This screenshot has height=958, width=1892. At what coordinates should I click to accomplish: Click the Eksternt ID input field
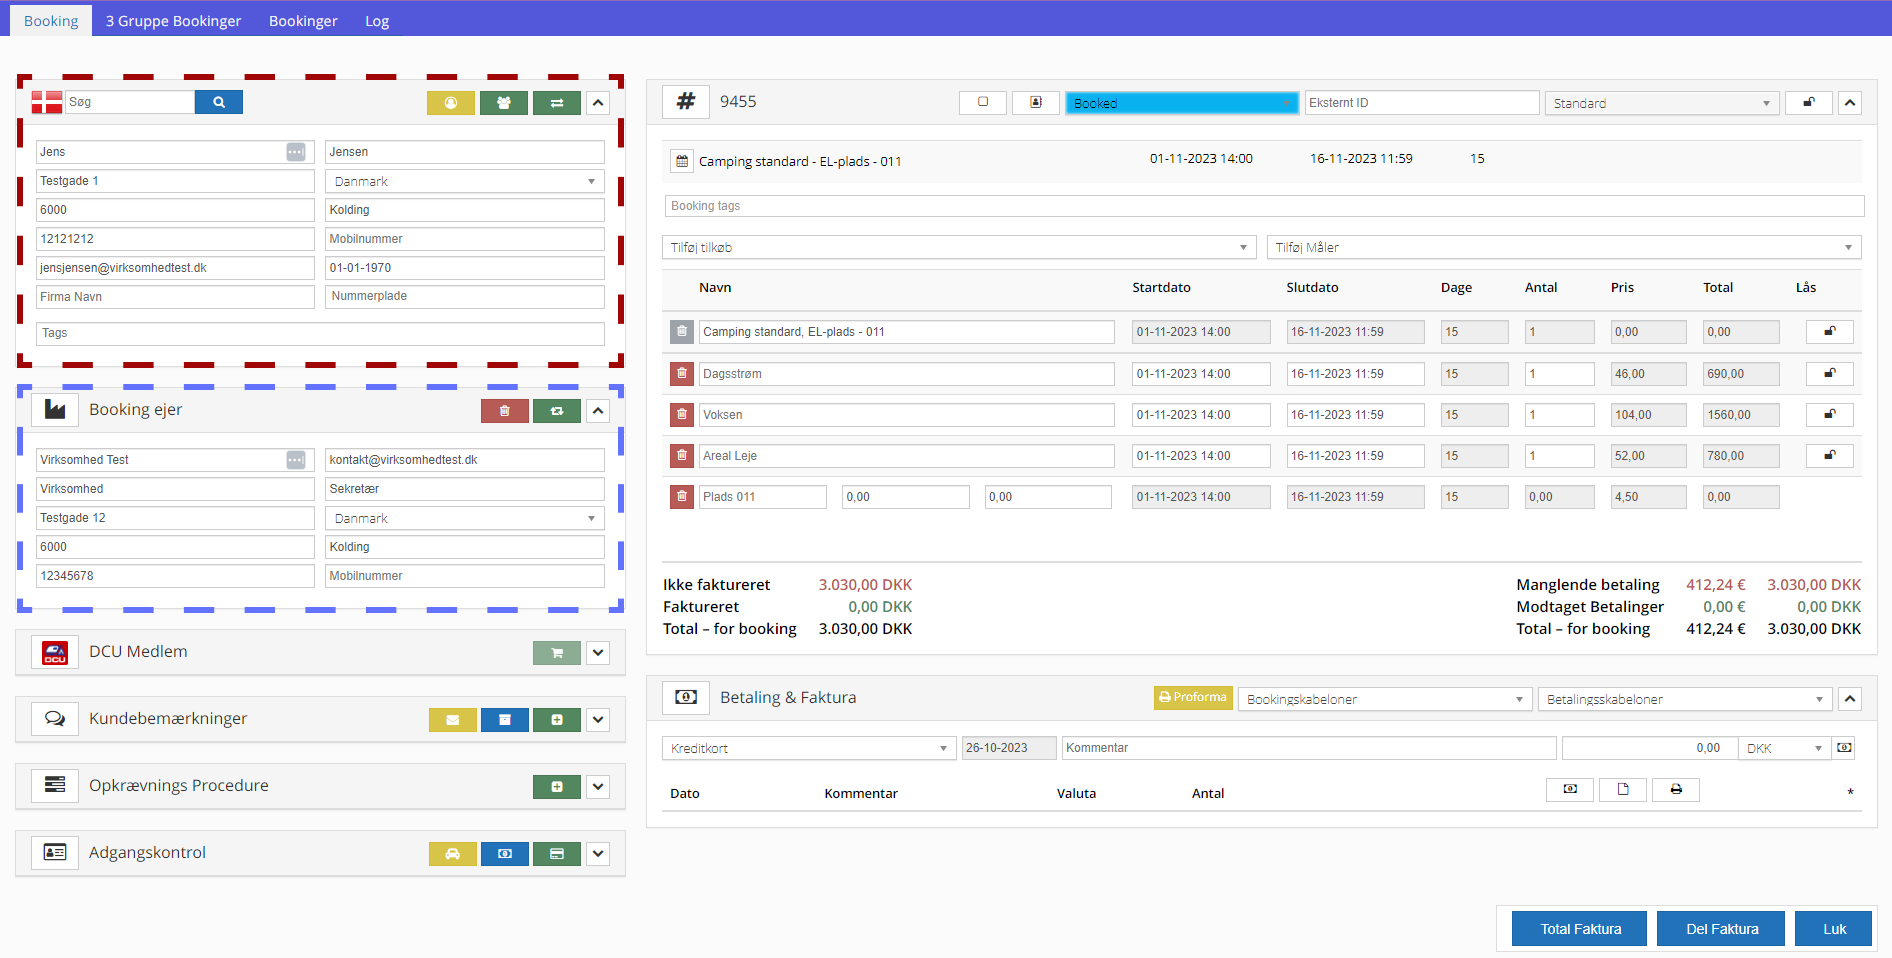(1421, 103)
